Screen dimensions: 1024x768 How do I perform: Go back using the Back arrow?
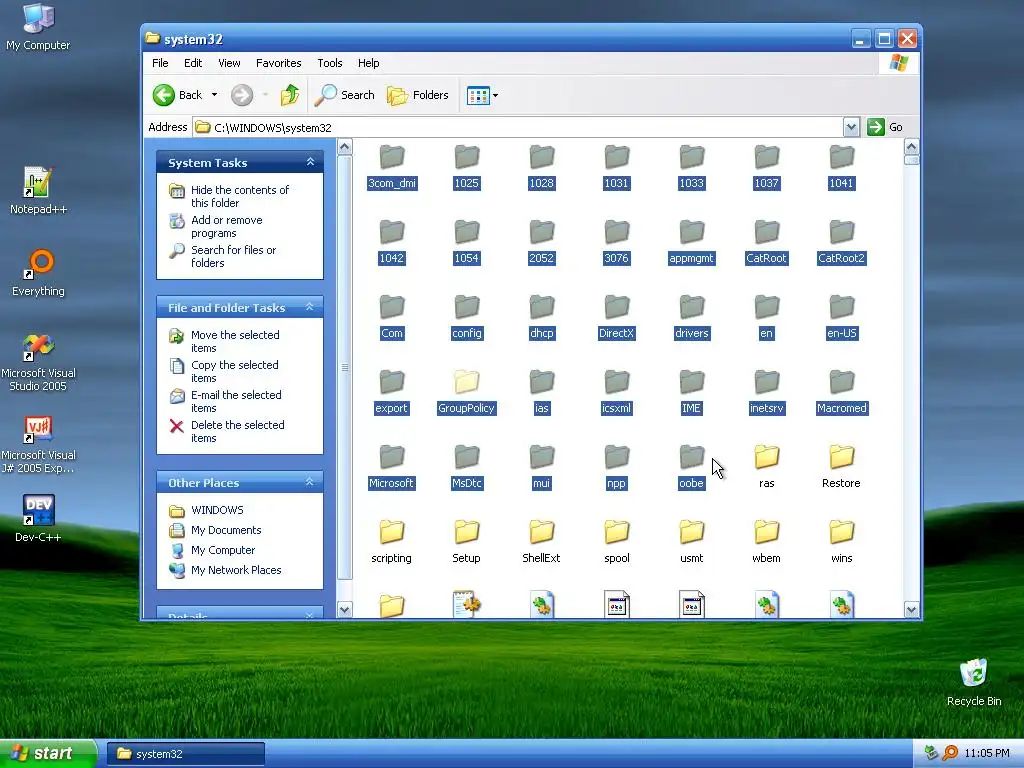[178, 95]
